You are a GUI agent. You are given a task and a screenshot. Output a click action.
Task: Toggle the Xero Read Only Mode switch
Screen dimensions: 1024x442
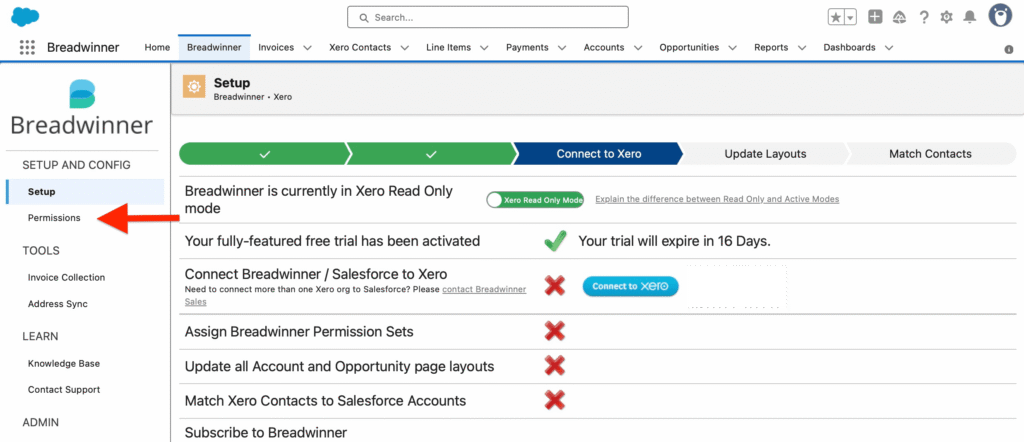(x=536, y=200)
